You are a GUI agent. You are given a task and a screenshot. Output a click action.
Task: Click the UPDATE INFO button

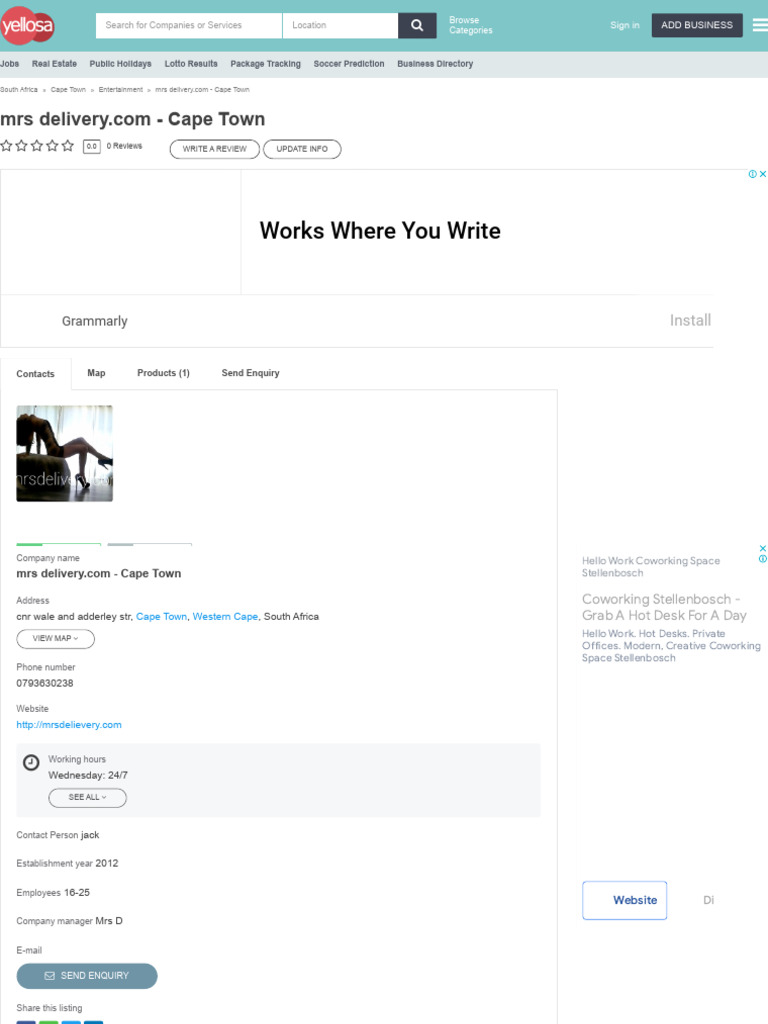click(302, 149)
